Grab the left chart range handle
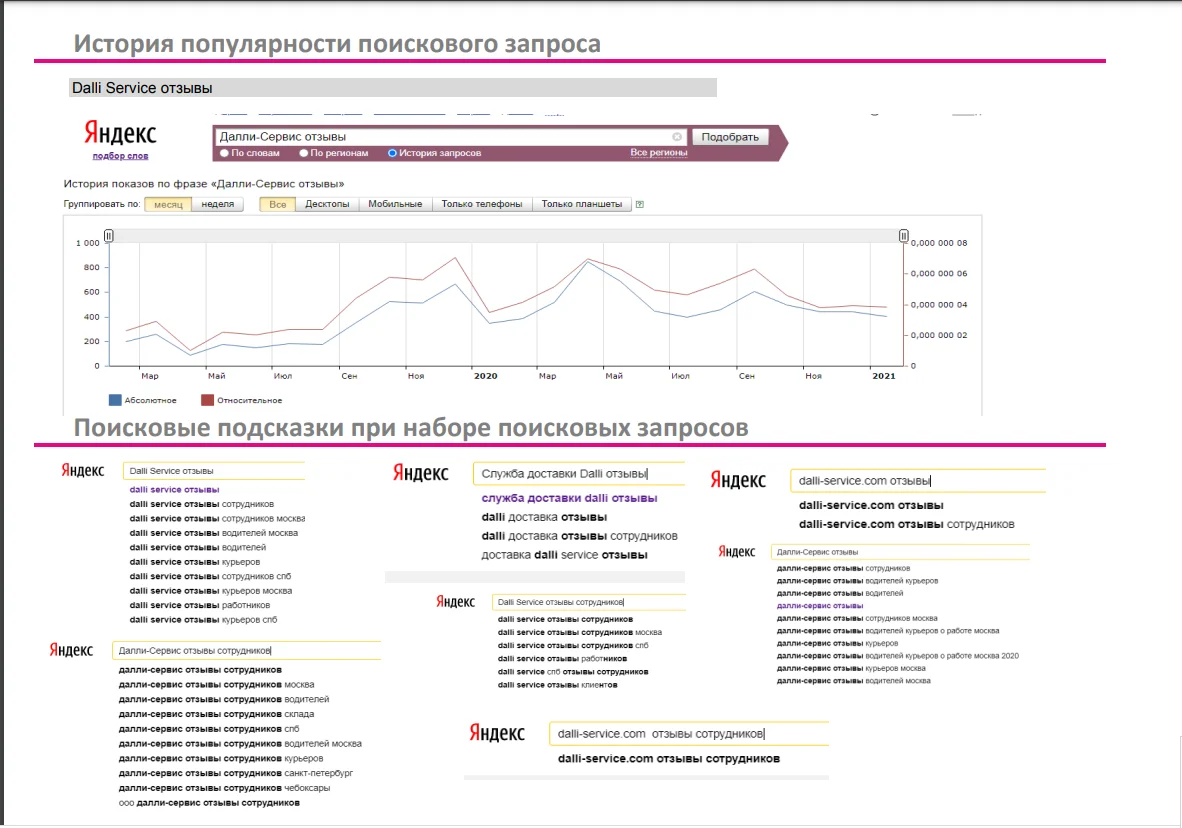 (109, 236)
